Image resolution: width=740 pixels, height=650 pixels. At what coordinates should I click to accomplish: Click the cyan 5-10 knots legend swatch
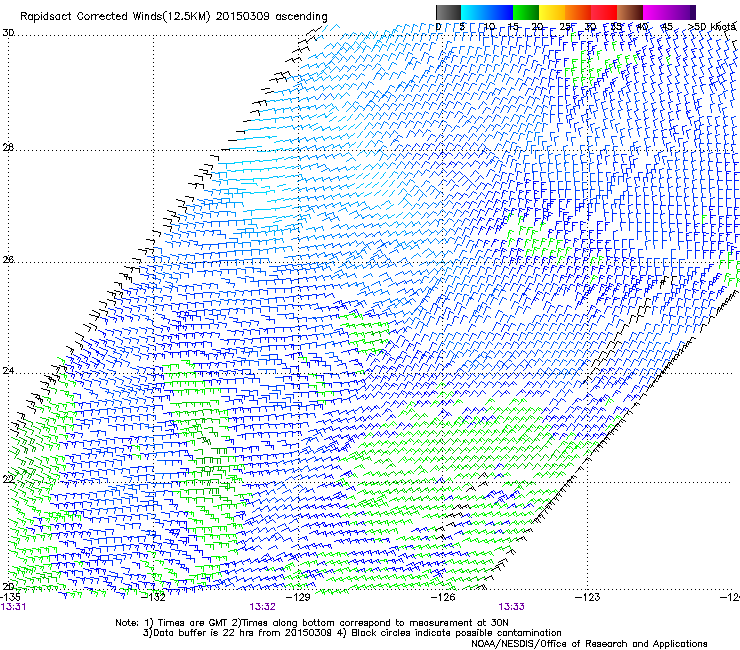pos(474,13)
